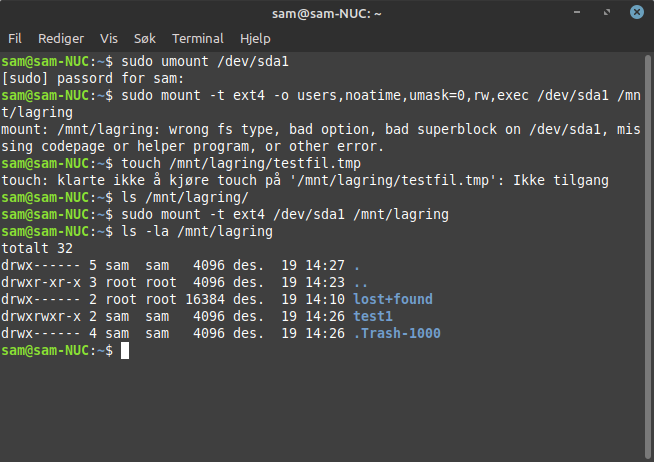This screenshot has width=654, height=462.
Task: Open the Vis menu
Action: pos(109,39)
